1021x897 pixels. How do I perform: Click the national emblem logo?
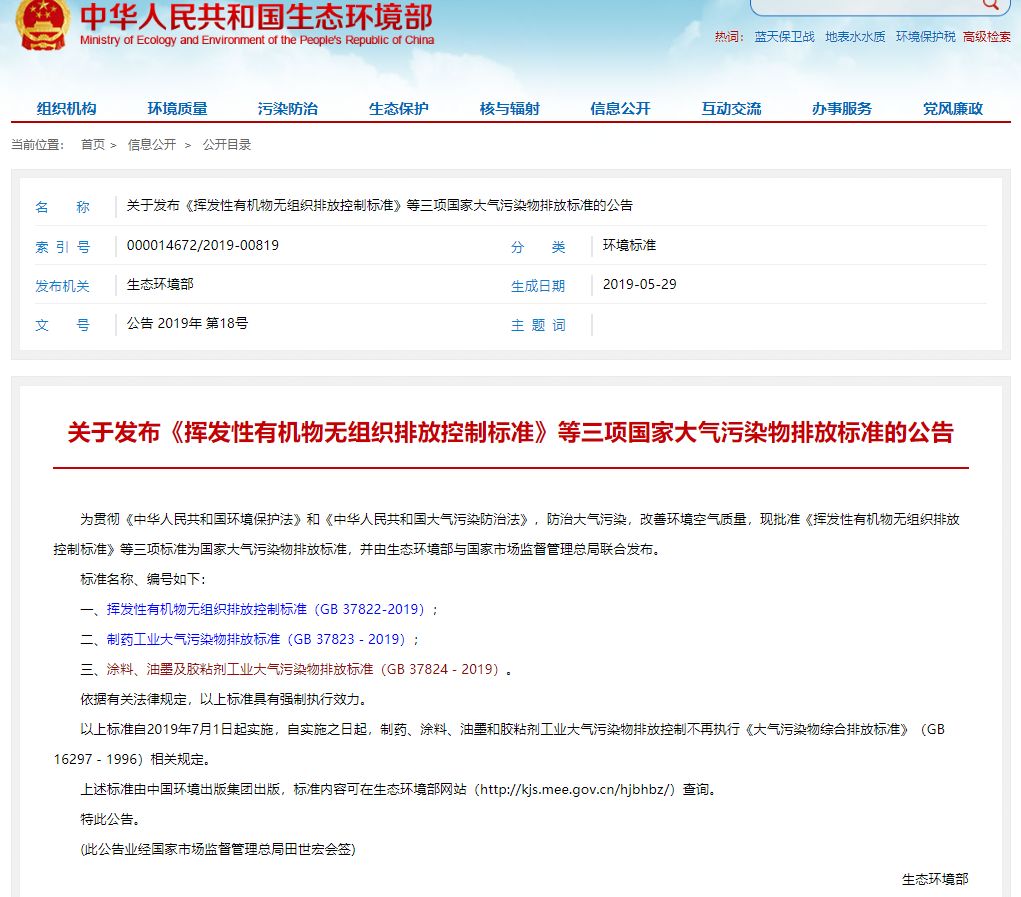(x=42, y=23)
